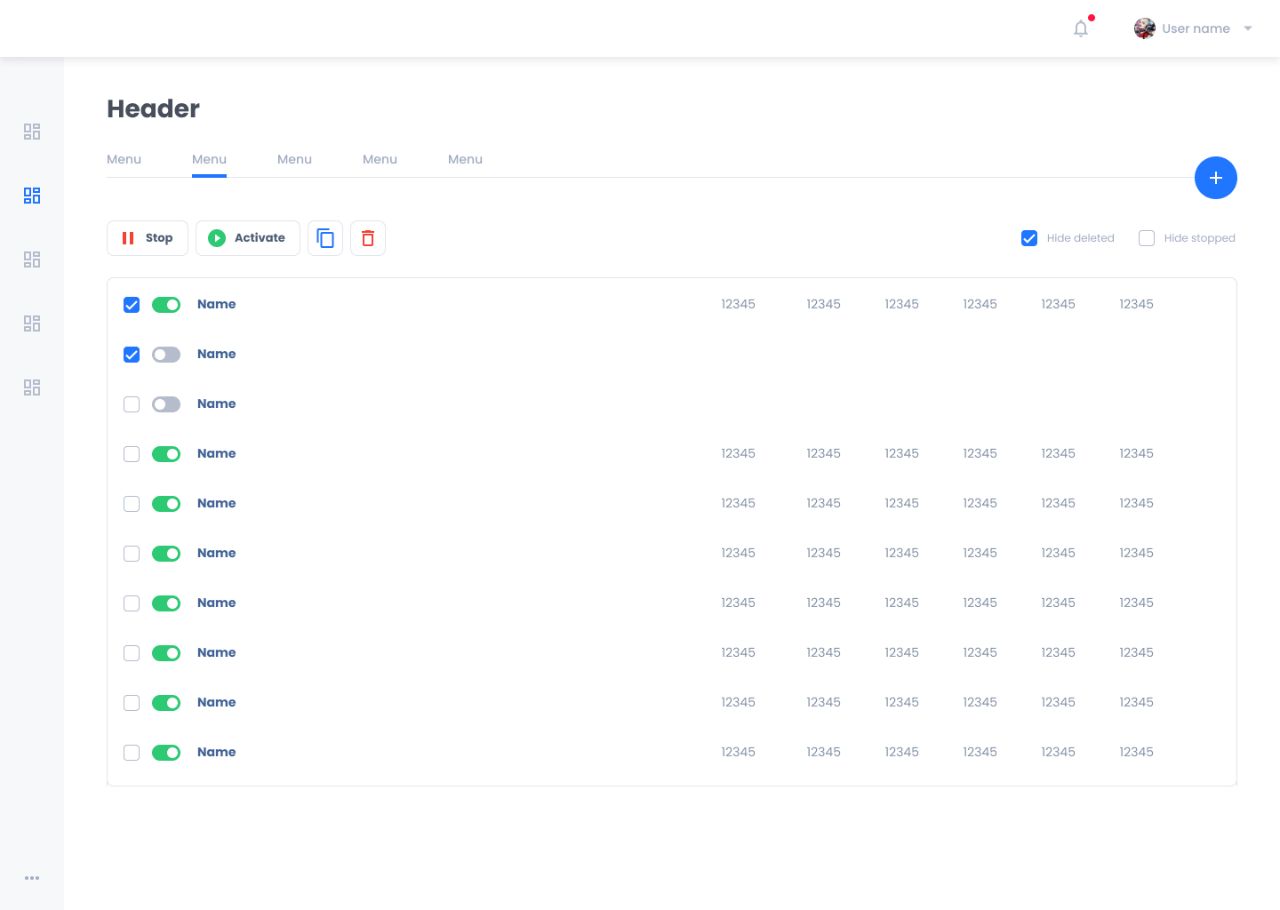This screenshot has height=910, width=1280.
Task: Turn on the grey toggle in the checked row
Action: point(166,354)
